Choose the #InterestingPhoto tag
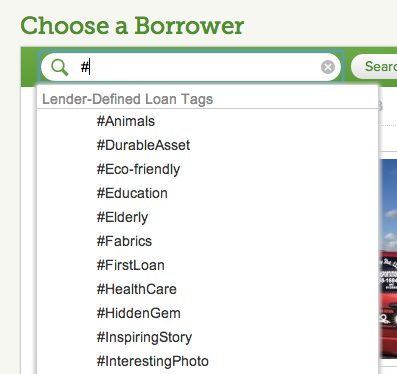Screen dimensions: 397x374 (152, 361)
